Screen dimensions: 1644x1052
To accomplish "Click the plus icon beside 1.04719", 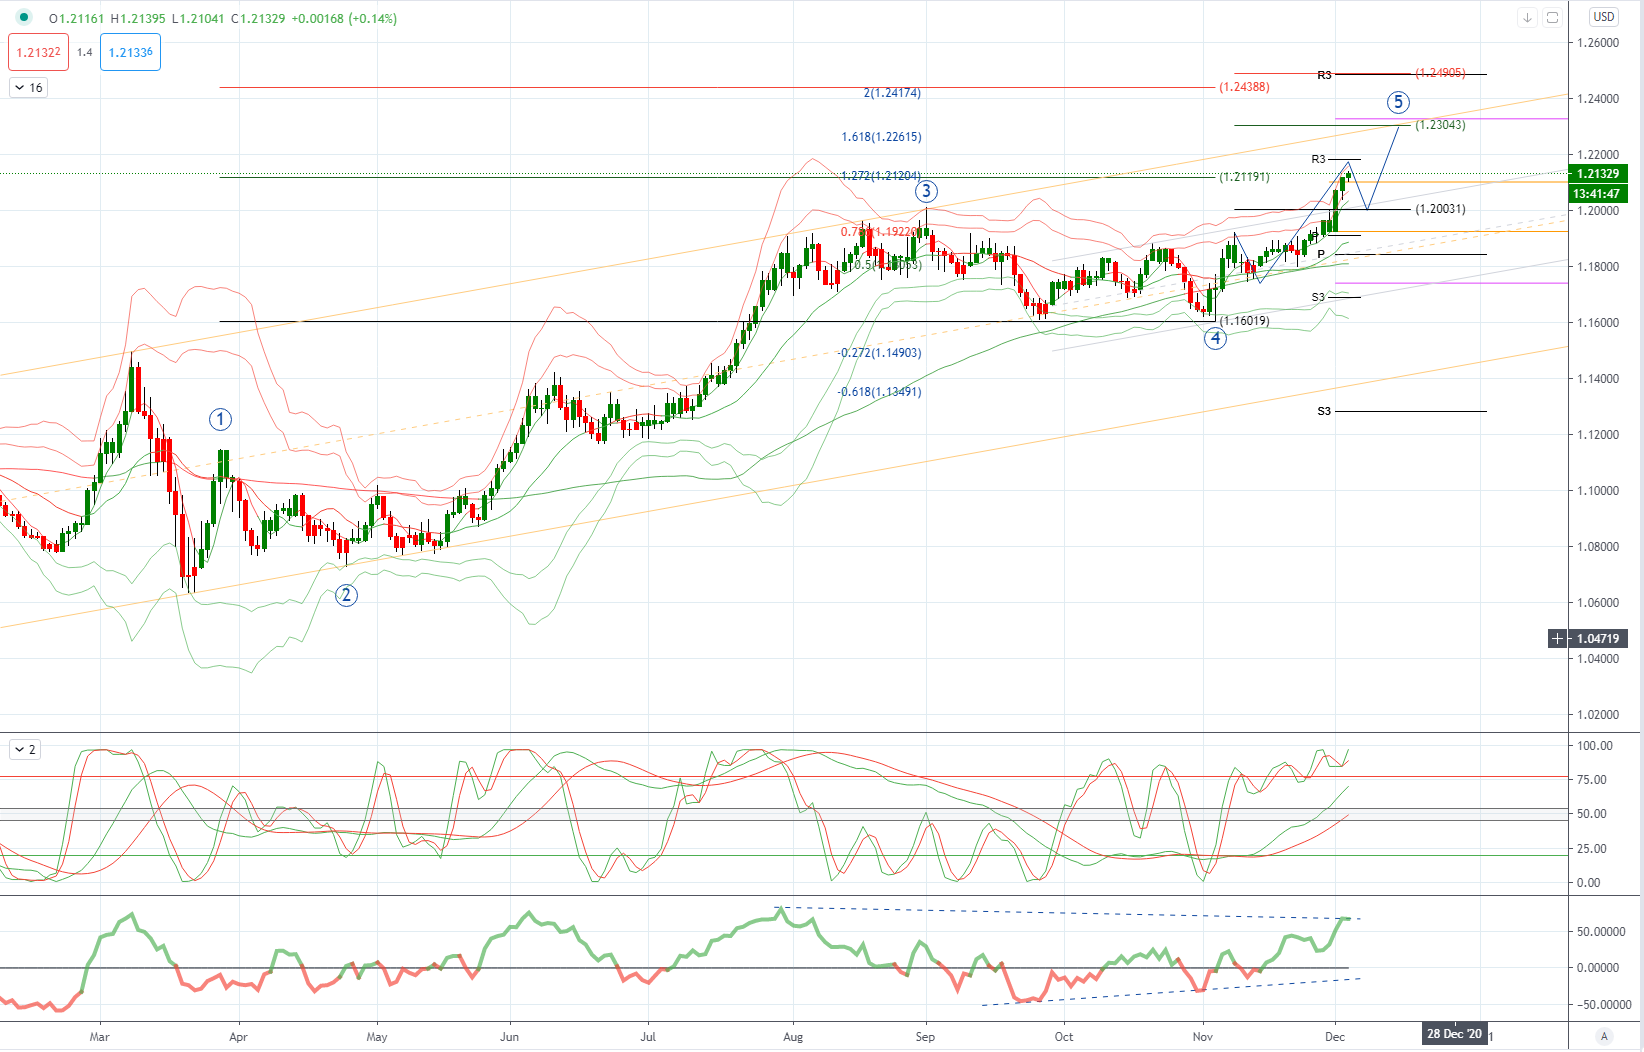I will pyautogui.click(x=1557, y=638).
